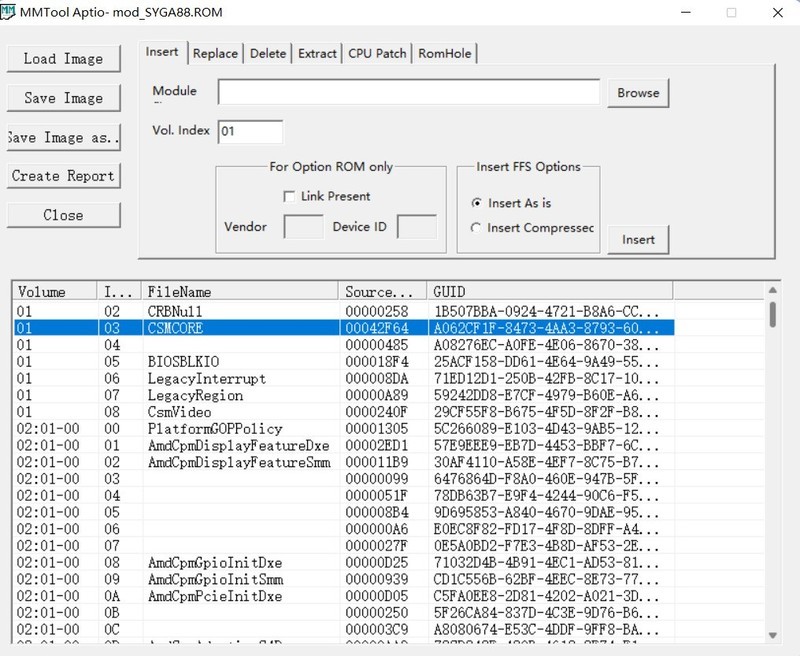The width and height of the screenshot is (800, 656).
Task: Select the AmdCpmDisplayFeatureSmm row
Action: coord(344,462)
